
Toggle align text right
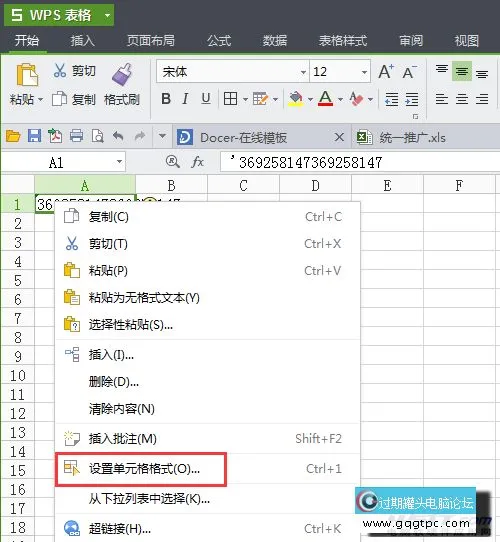pos(482,99)
